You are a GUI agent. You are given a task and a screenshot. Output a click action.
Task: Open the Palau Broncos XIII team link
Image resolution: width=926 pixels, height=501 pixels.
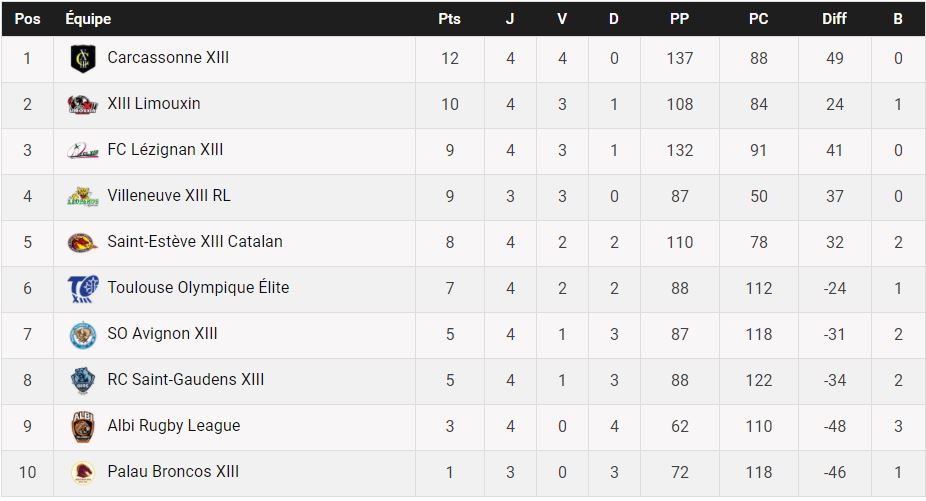coord(173,472)
